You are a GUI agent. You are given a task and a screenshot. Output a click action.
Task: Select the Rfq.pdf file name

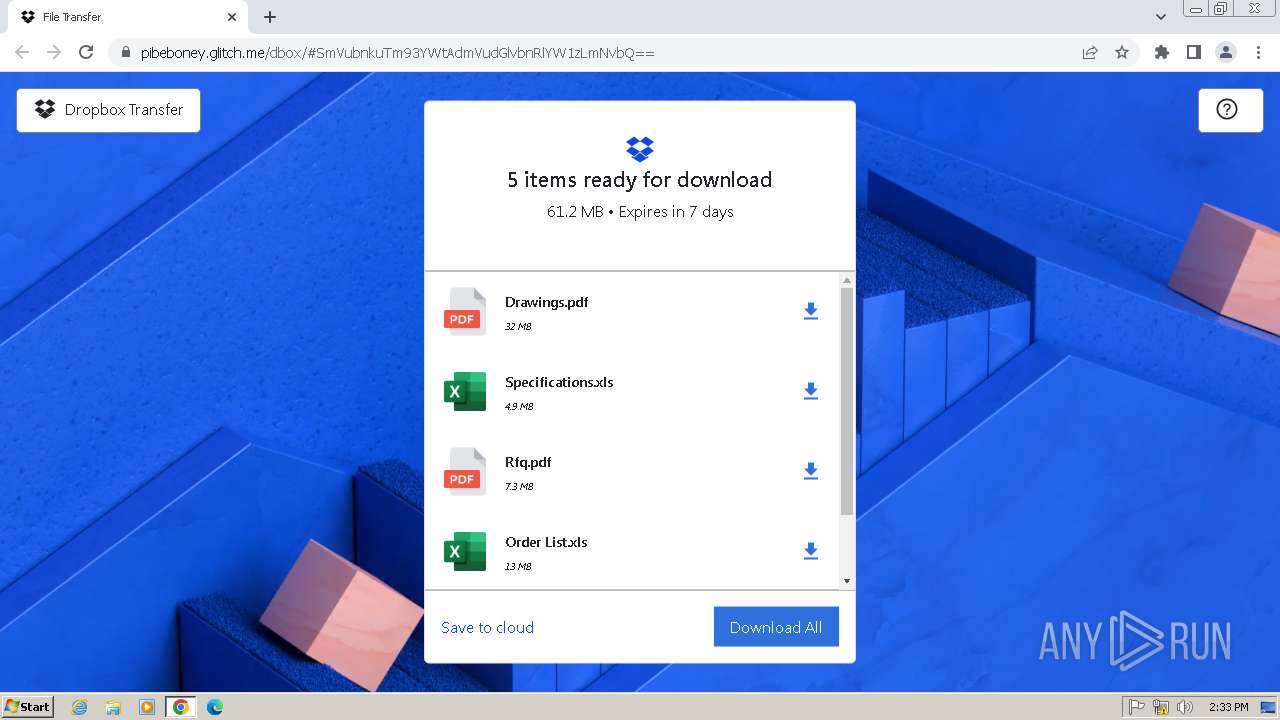coord(528,462)
